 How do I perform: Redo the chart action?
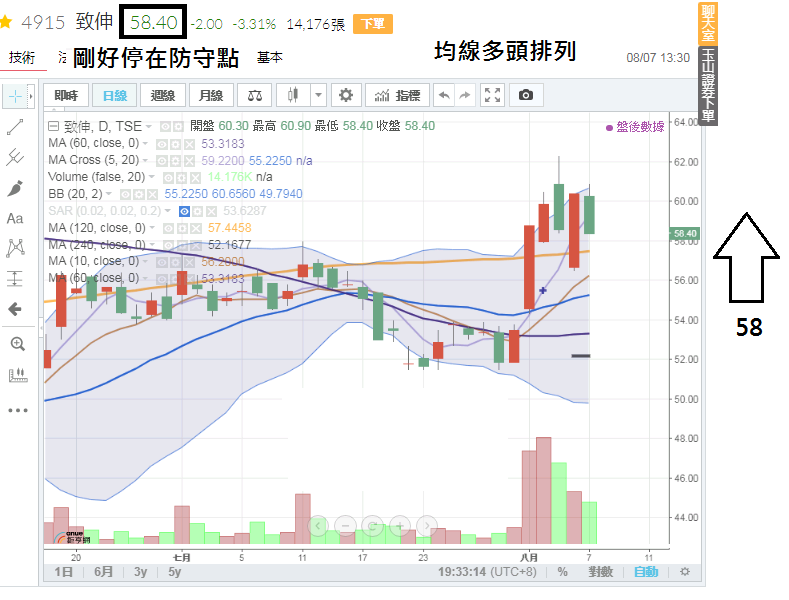(465, 95)
